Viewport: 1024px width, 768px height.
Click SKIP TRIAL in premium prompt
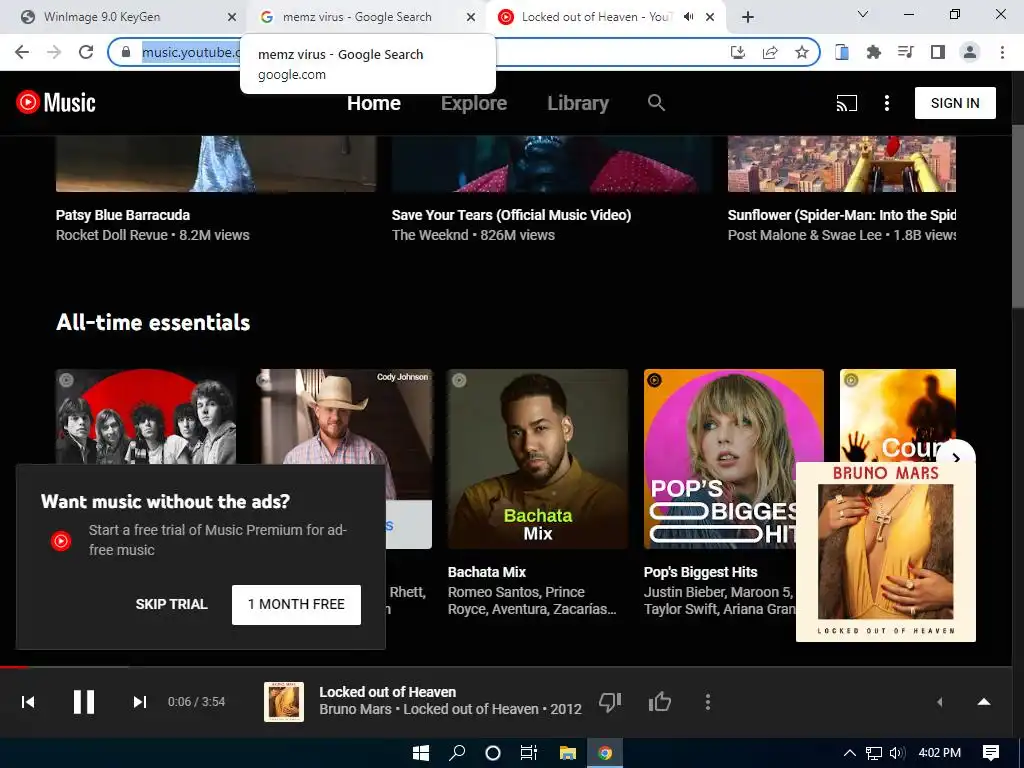[x=171, y=604]
